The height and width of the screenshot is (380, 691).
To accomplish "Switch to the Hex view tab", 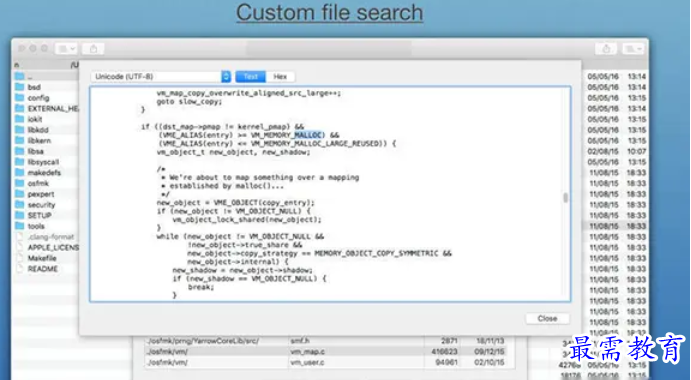I will (x=280, y=76).
